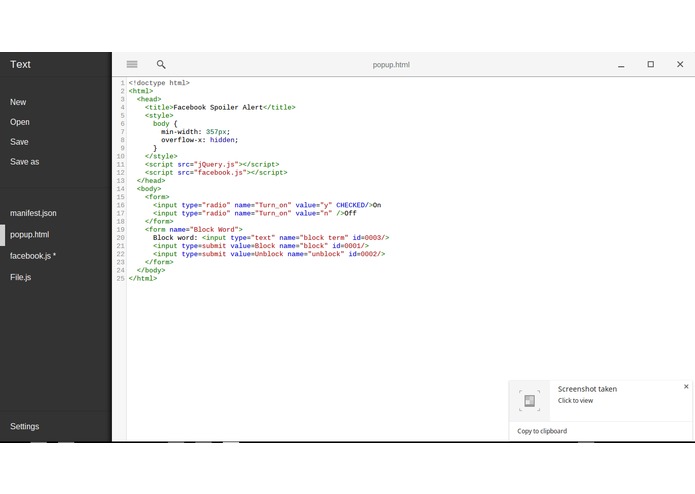Select Save in the sidebar
Viewport: 695px width, 494px height.
pyautogui.click(x=19, y=142)
